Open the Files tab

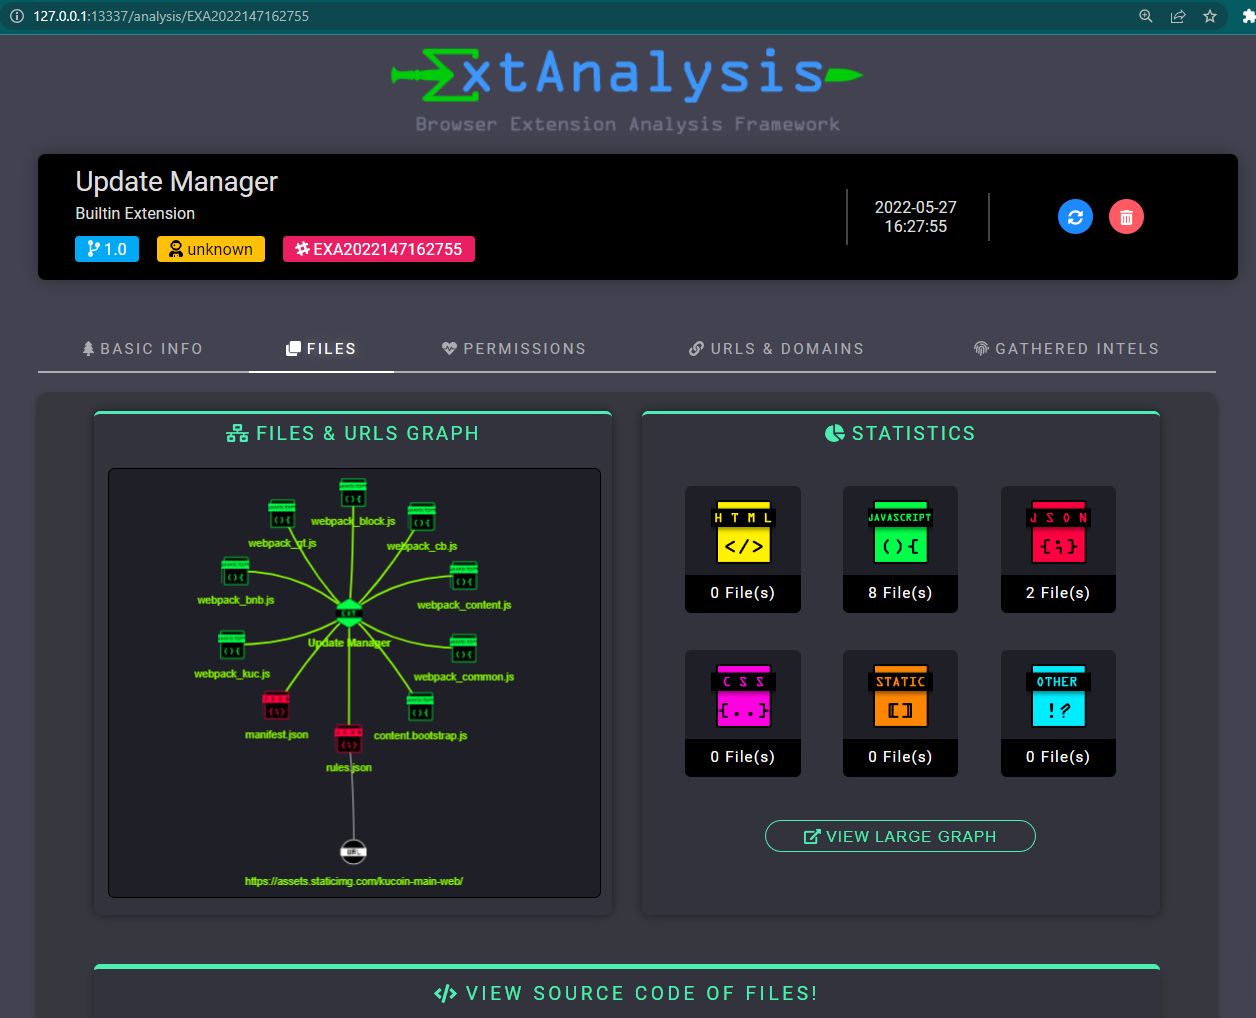coord(321,349)
